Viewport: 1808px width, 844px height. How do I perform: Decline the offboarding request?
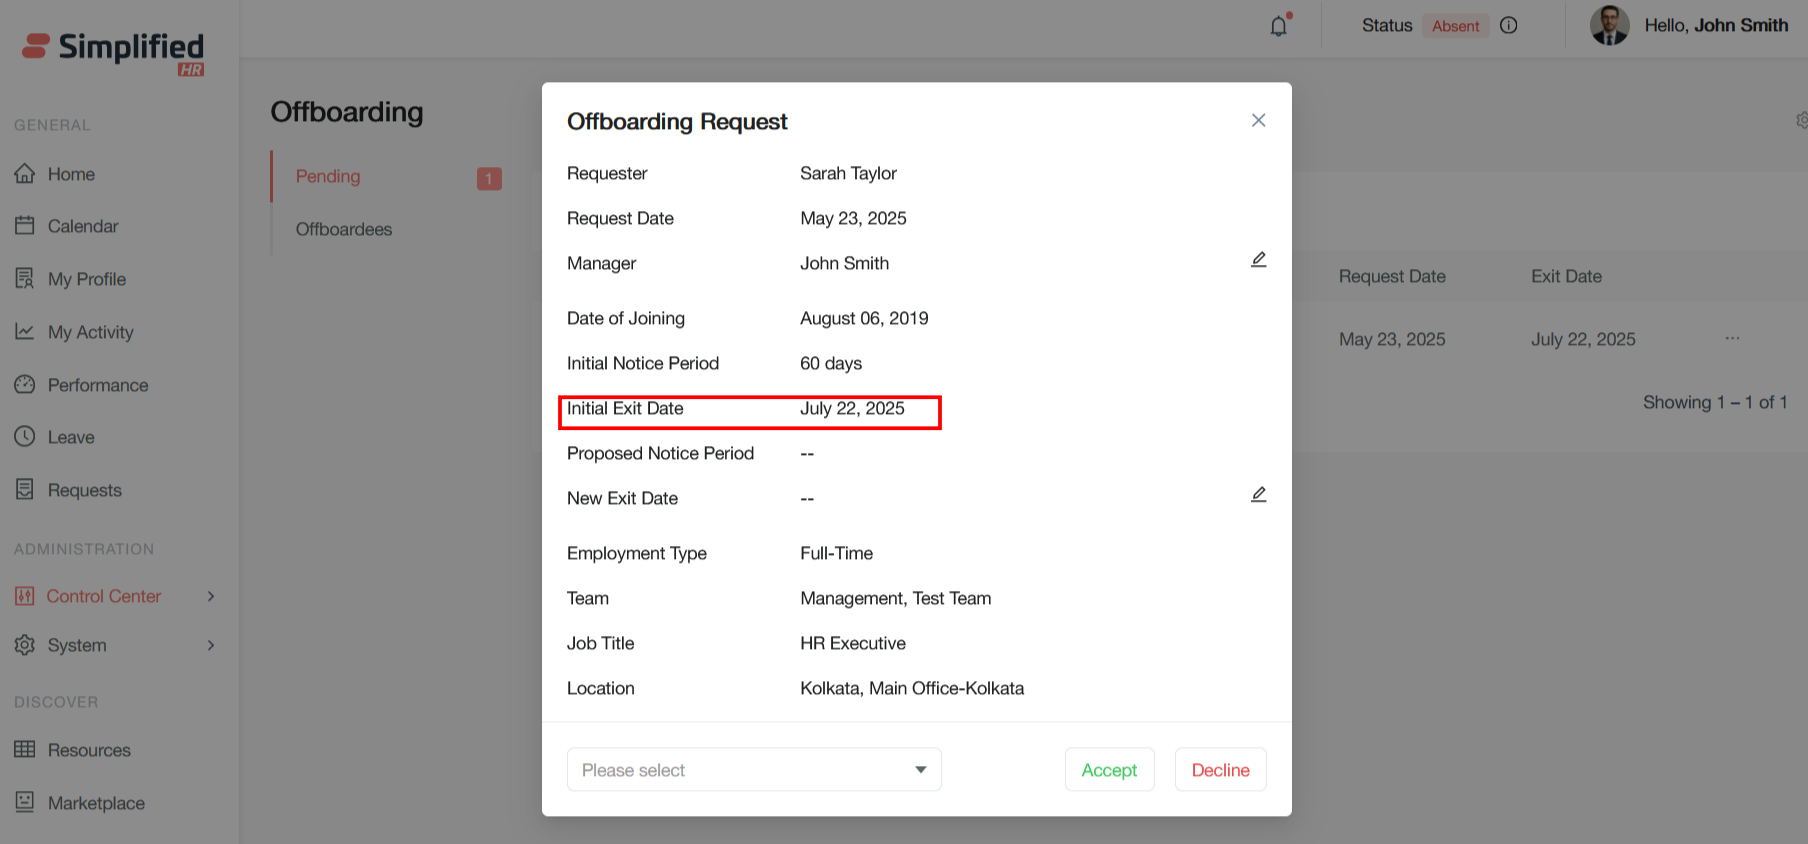click(x=1220, y=770)
